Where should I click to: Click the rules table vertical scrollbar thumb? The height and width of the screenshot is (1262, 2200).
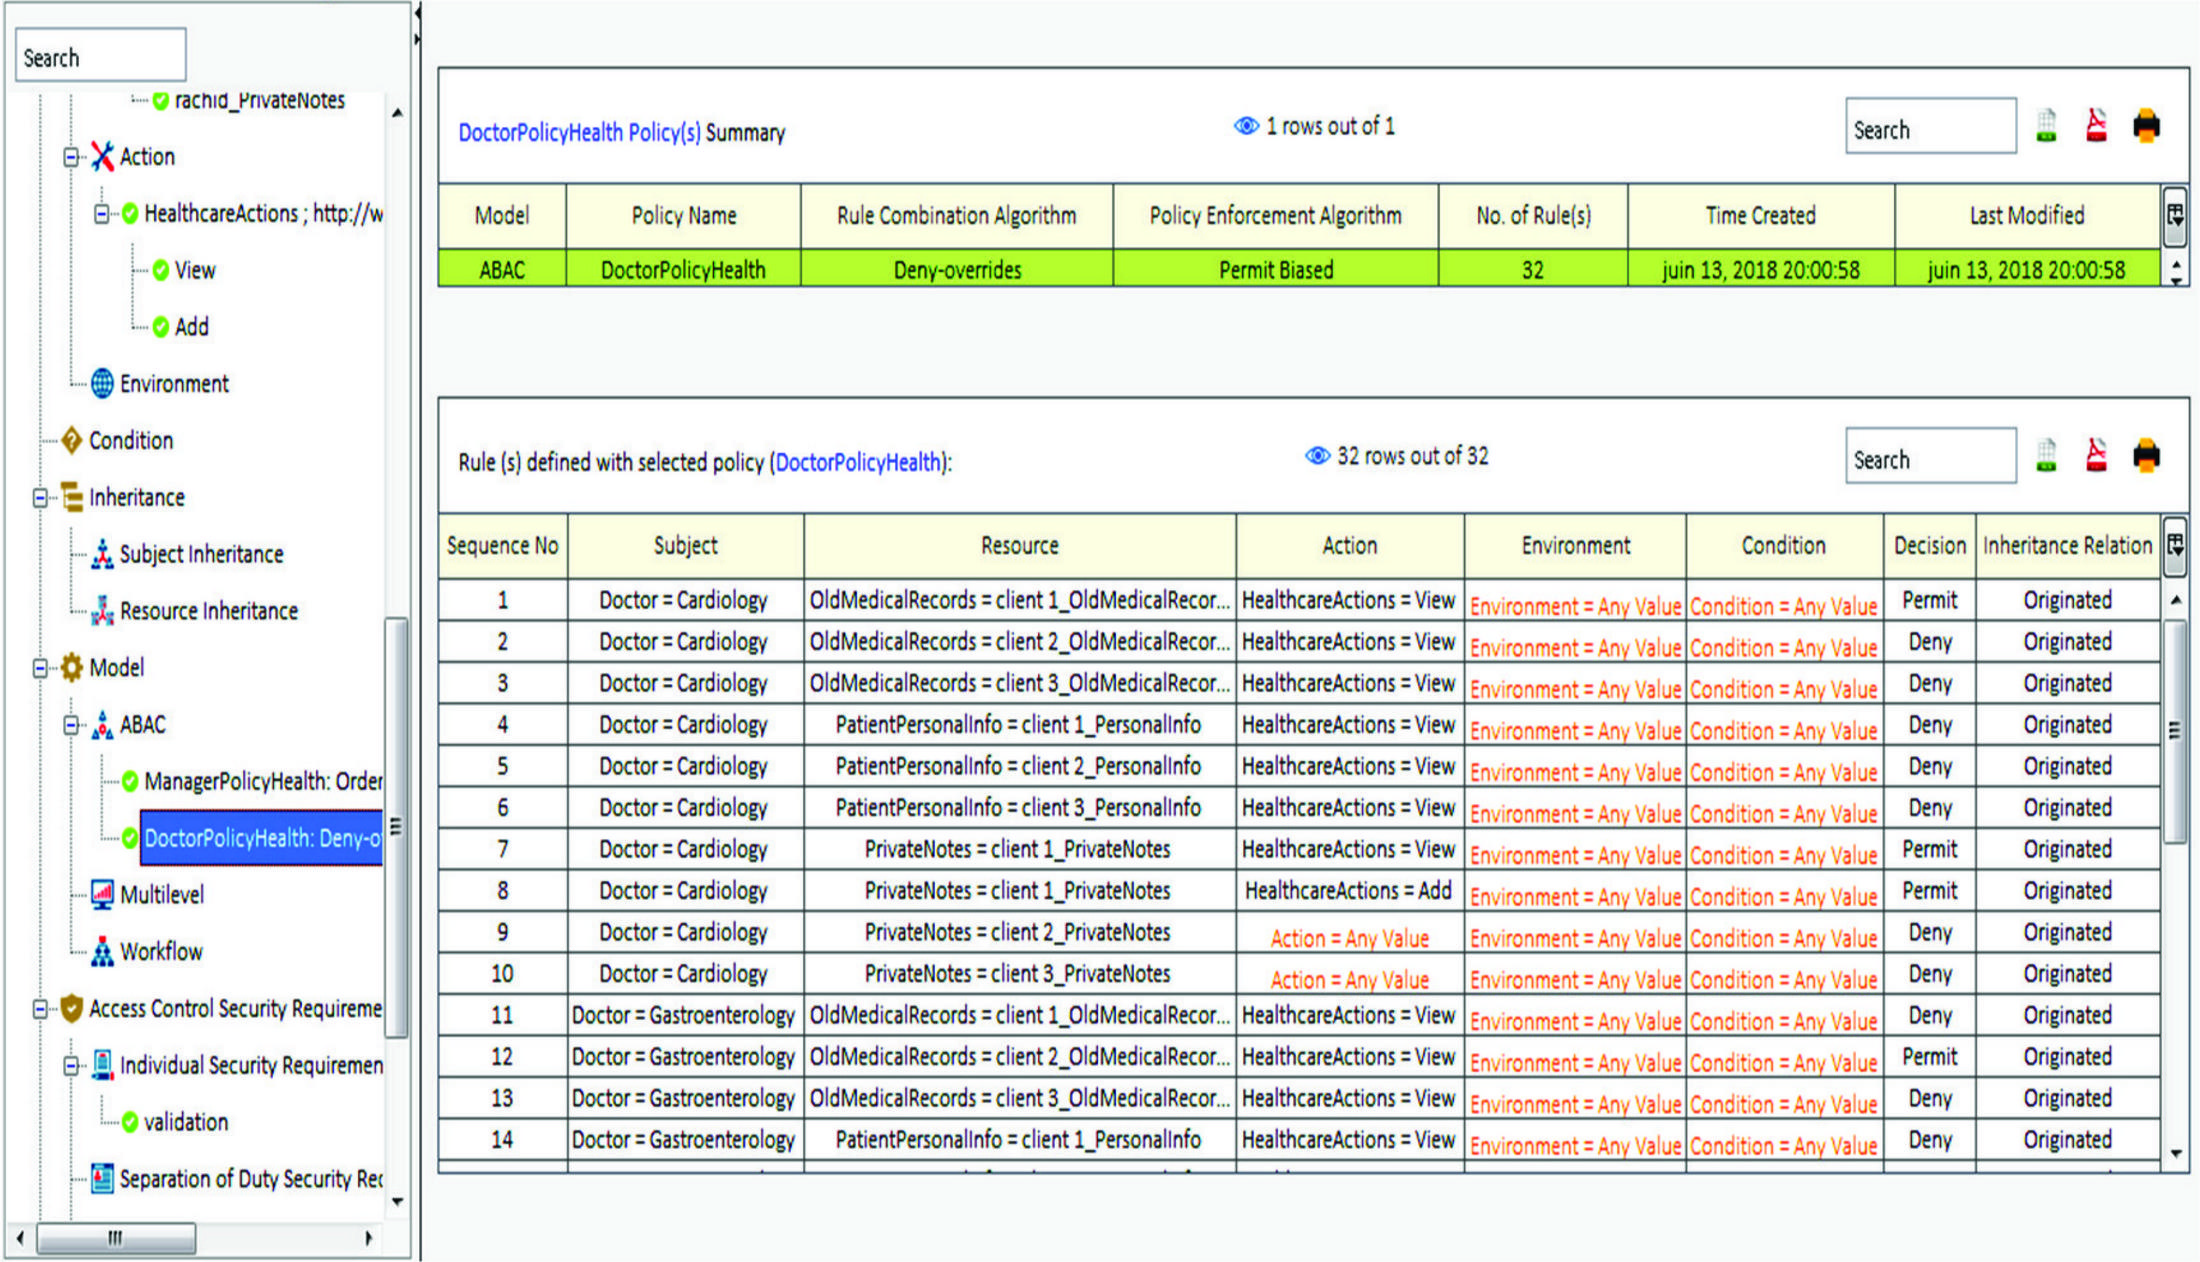pos(2174,731)
